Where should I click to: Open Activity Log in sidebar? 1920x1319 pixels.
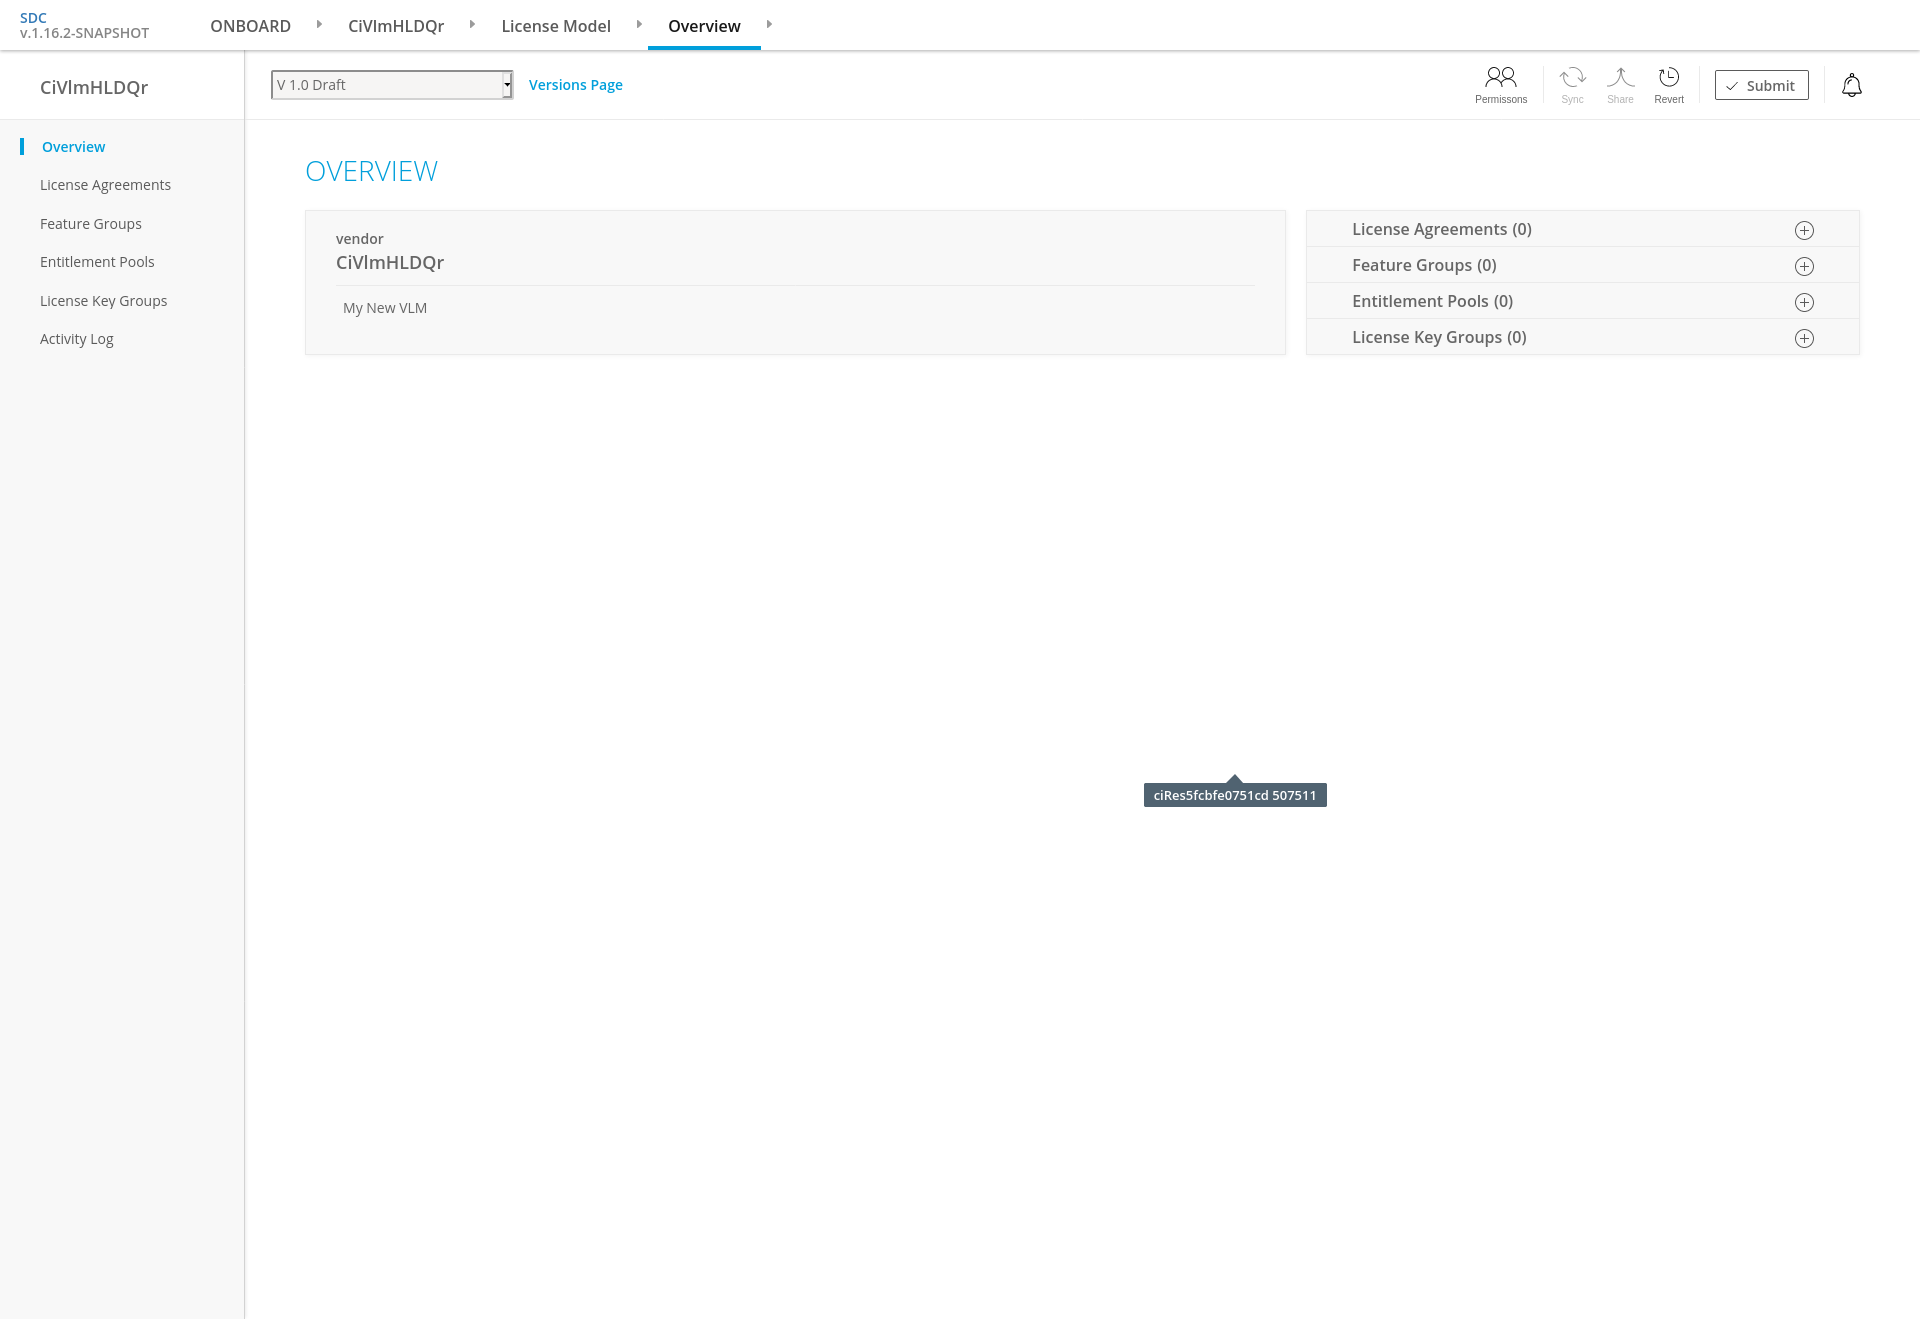[76, 339]
